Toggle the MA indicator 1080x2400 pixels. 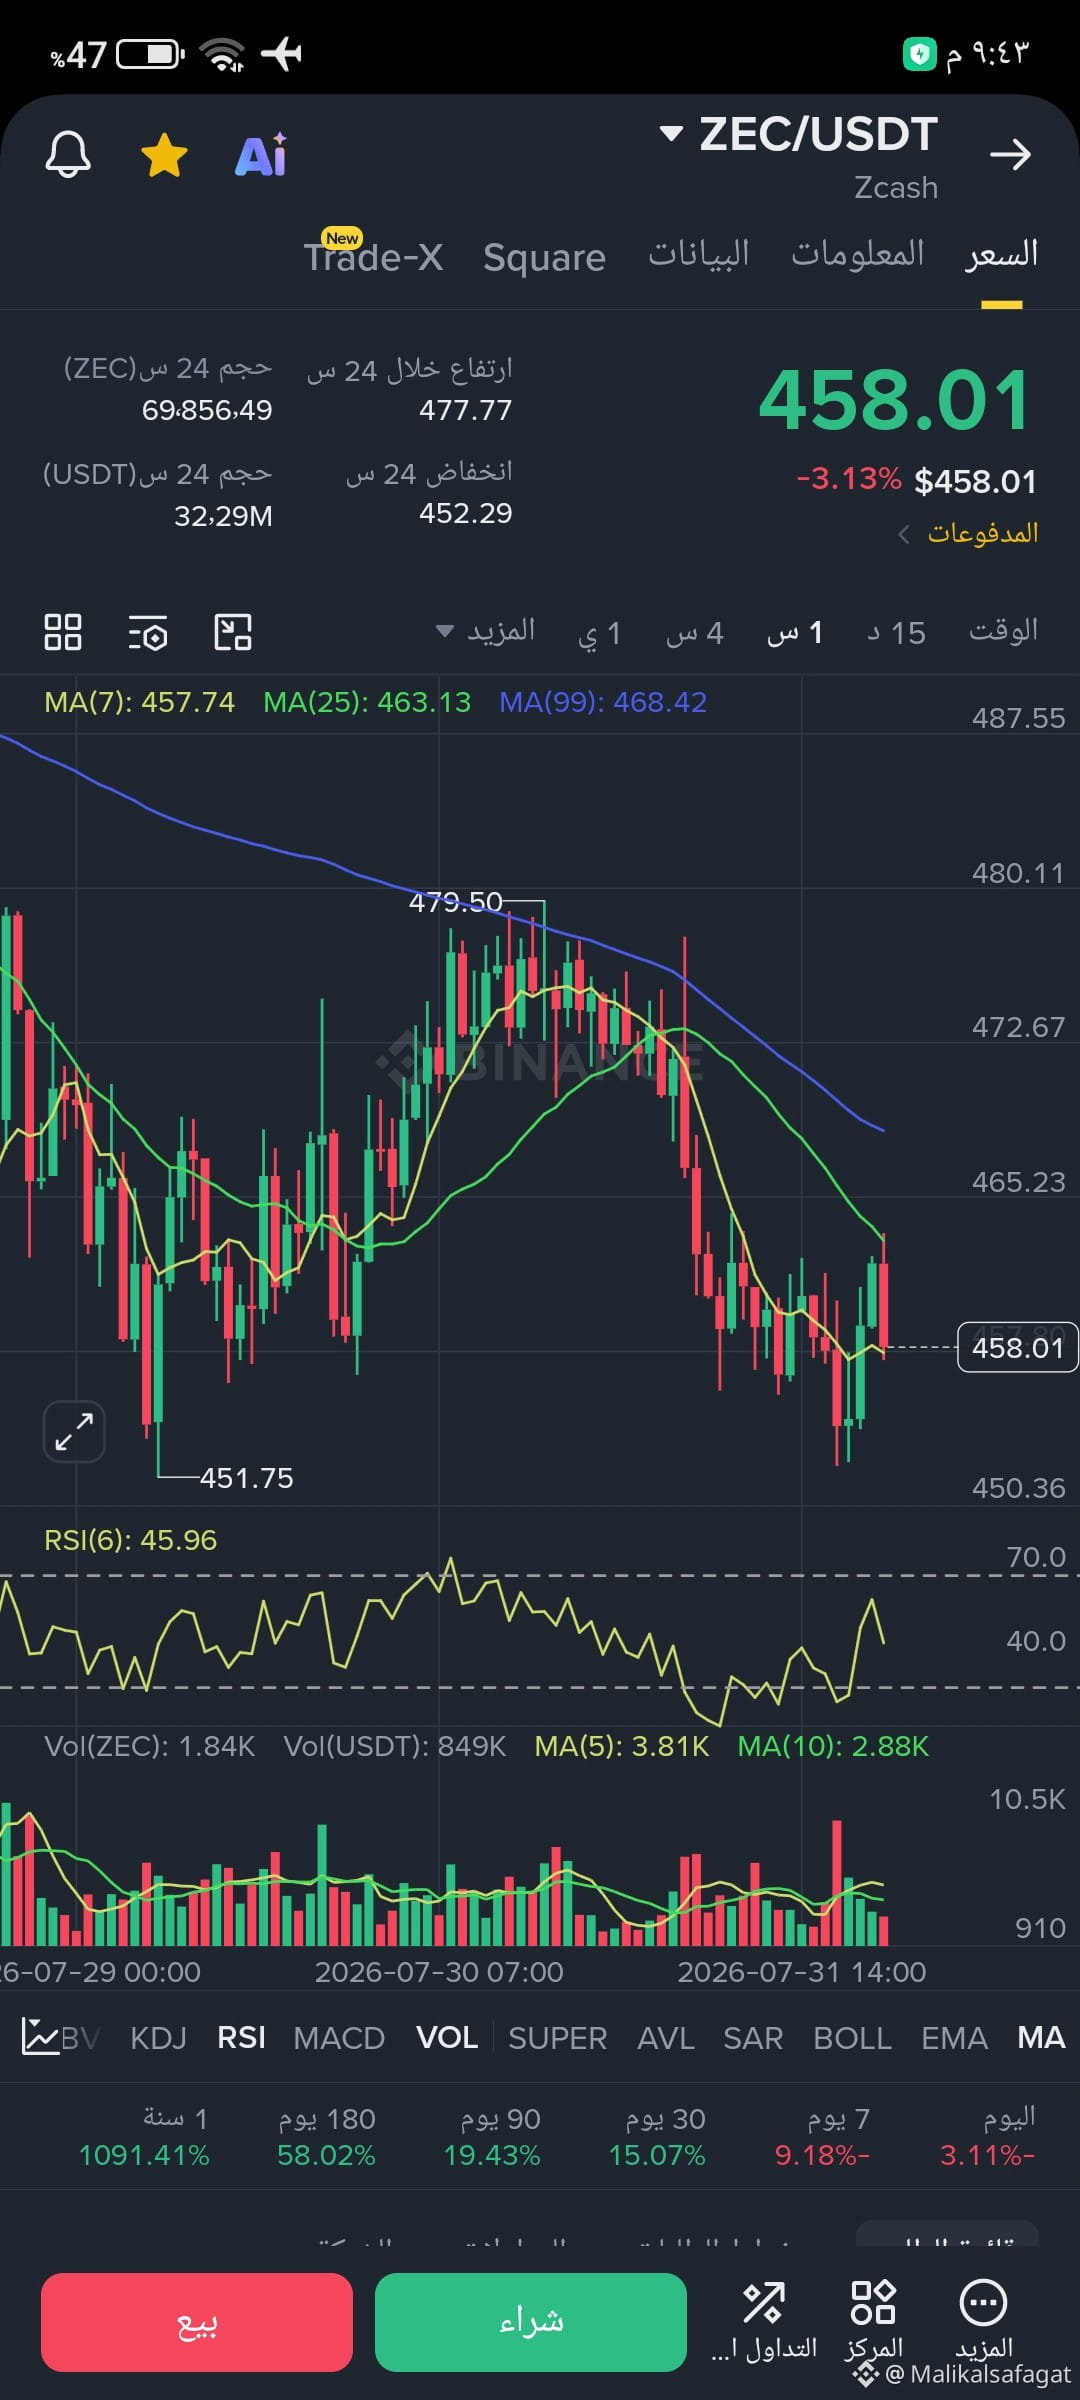coord(1041,2038)
